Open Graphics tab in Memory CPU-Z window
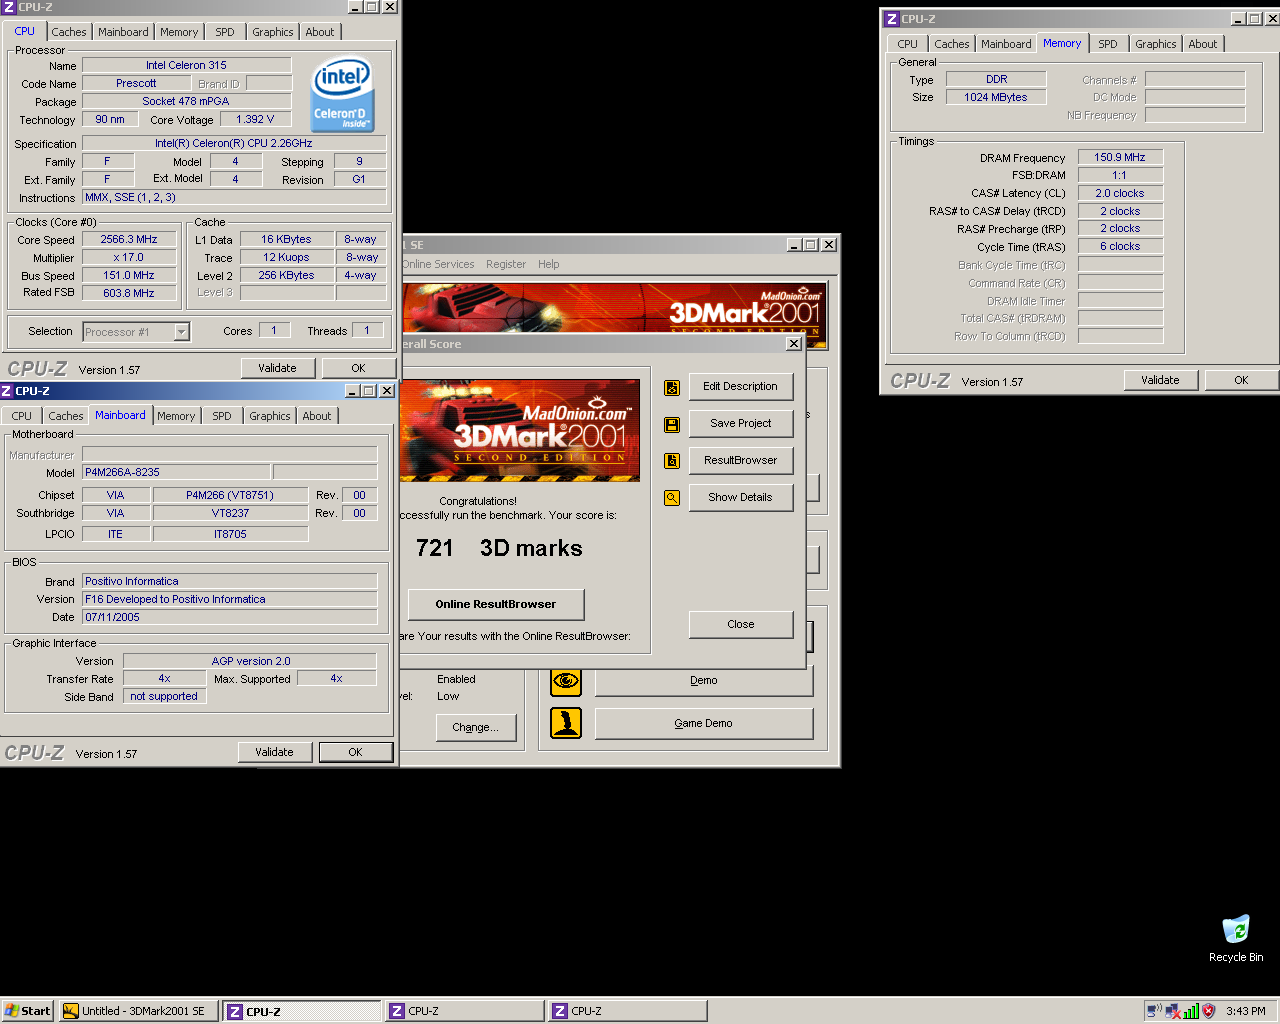Screen dimensions: 1280x1024 1155,44
